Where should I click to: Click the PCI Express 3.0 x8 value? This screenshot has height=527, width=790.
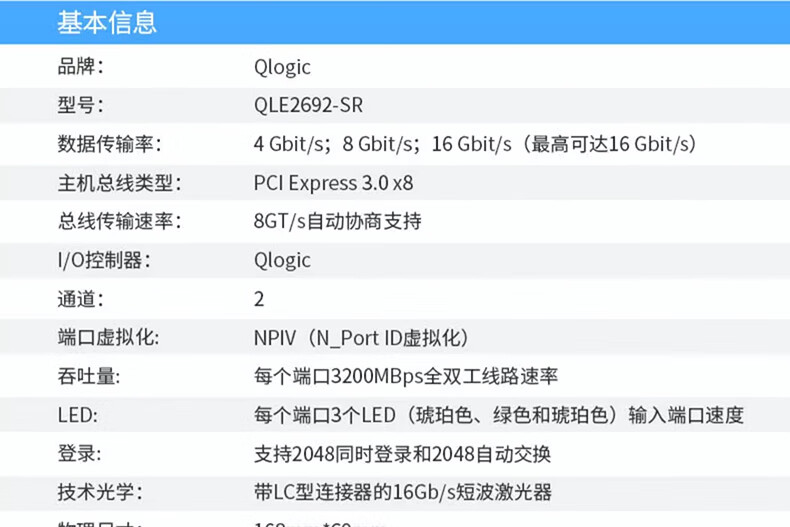pyautogui.click(x=333, y=183)
